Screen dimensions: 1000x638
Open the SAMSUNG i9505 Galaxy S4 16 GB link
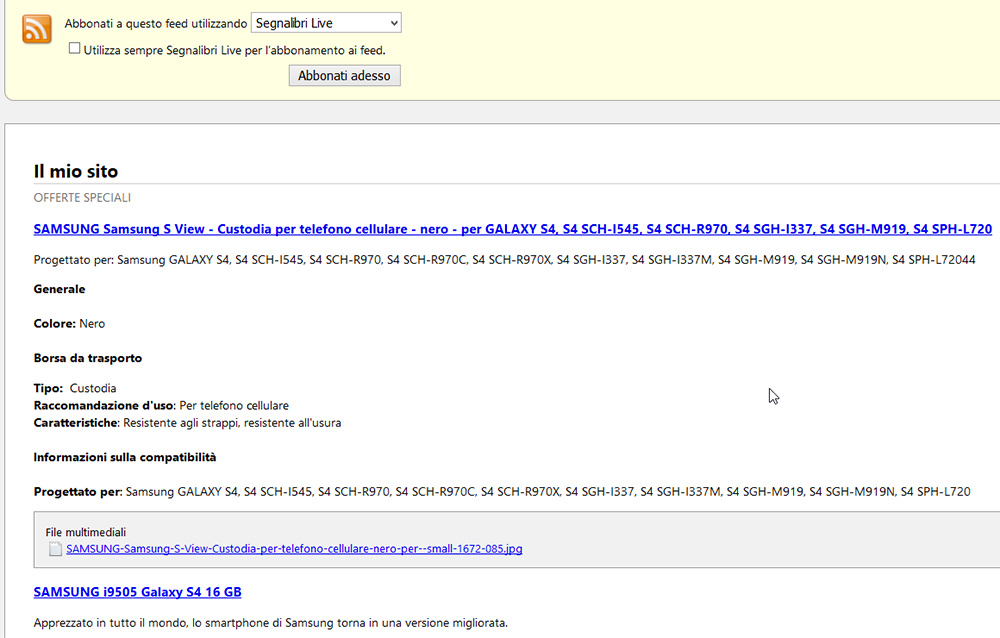[138, 592]
